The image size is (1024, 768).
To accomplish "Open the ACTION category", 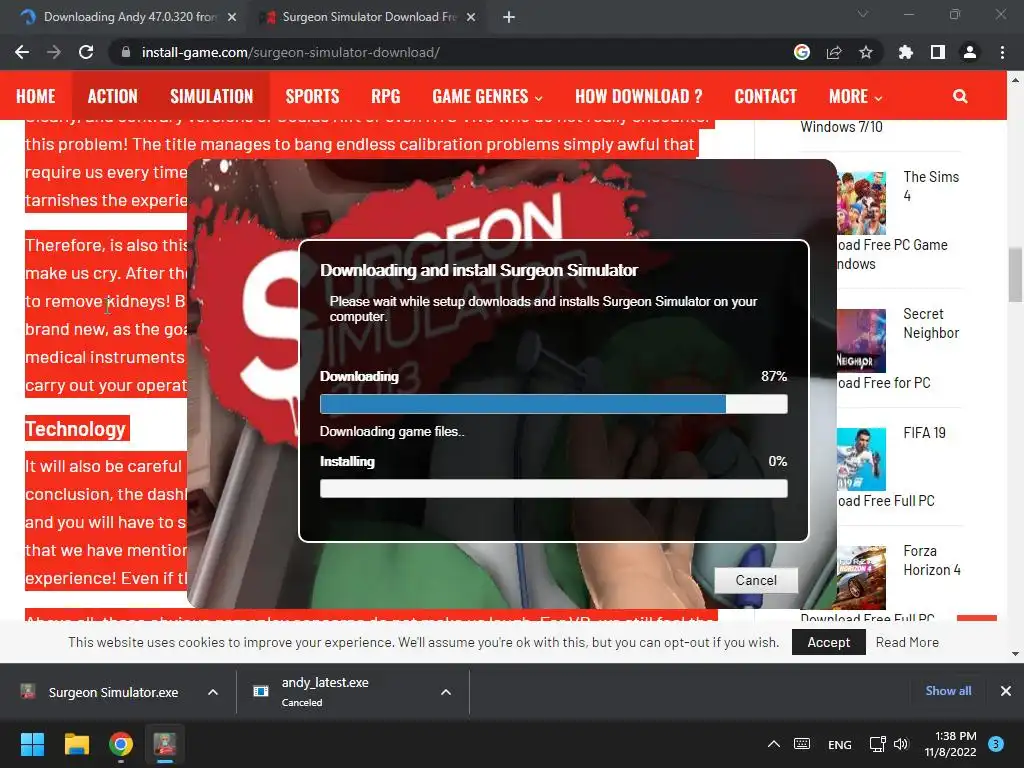I will [112, 97].
